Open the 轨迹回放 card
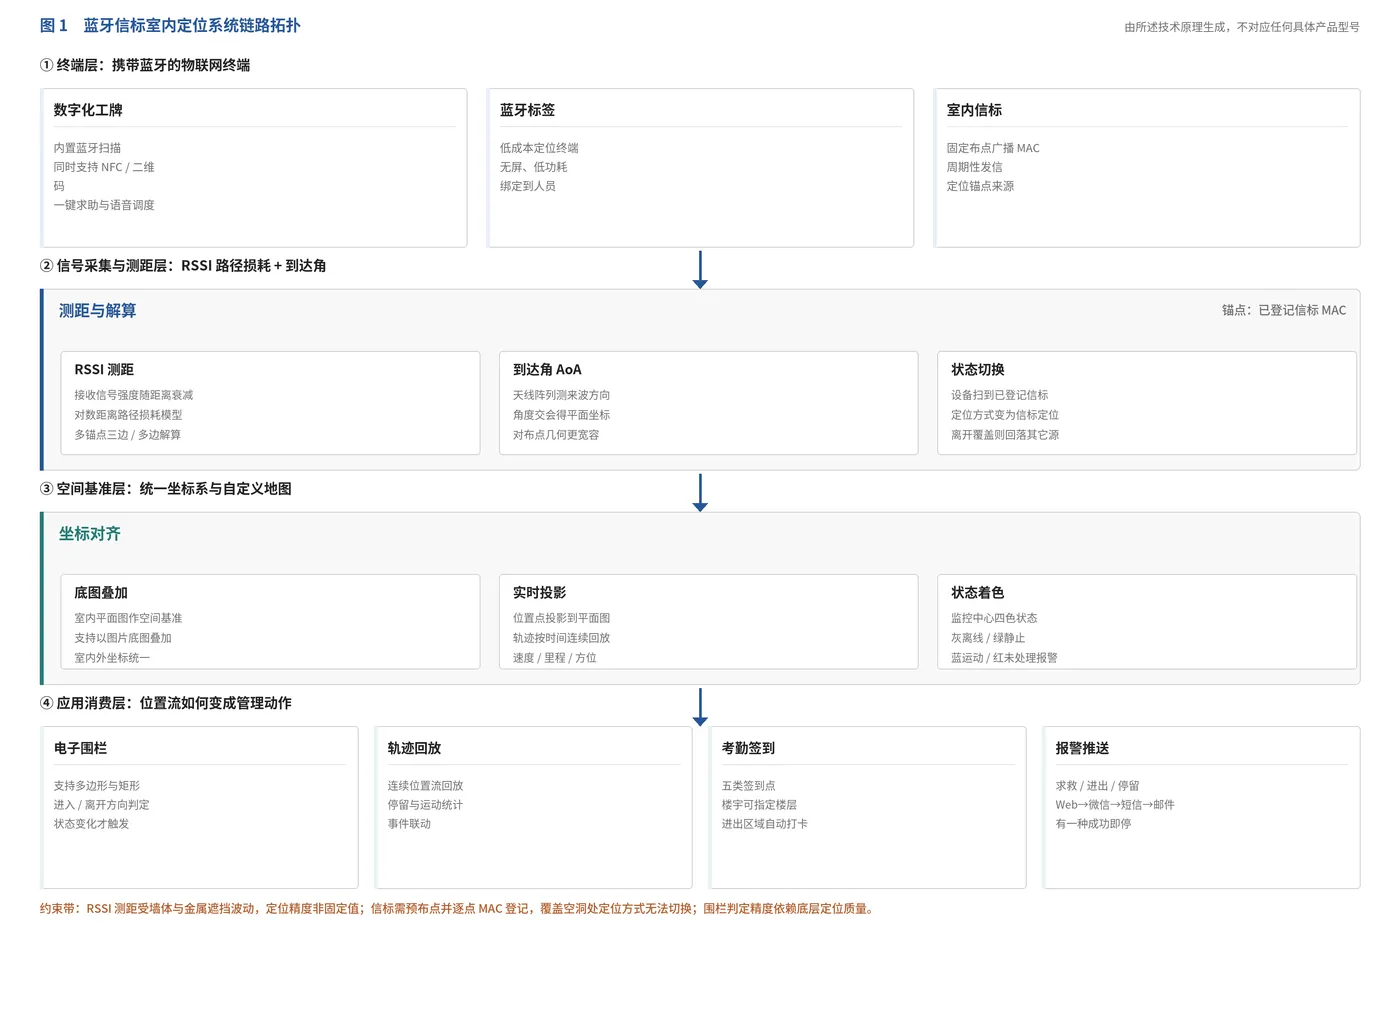Viewport: 1400px width, 1020px height. (533, 807)
